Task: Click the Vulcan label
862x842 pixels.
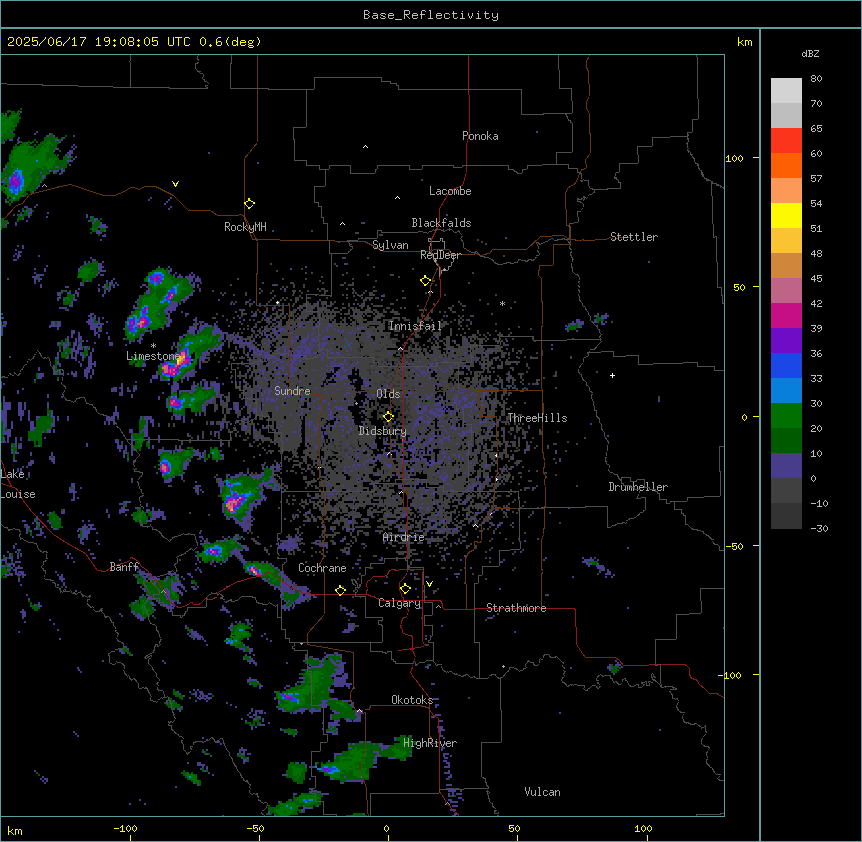Action: pos(543,792)
